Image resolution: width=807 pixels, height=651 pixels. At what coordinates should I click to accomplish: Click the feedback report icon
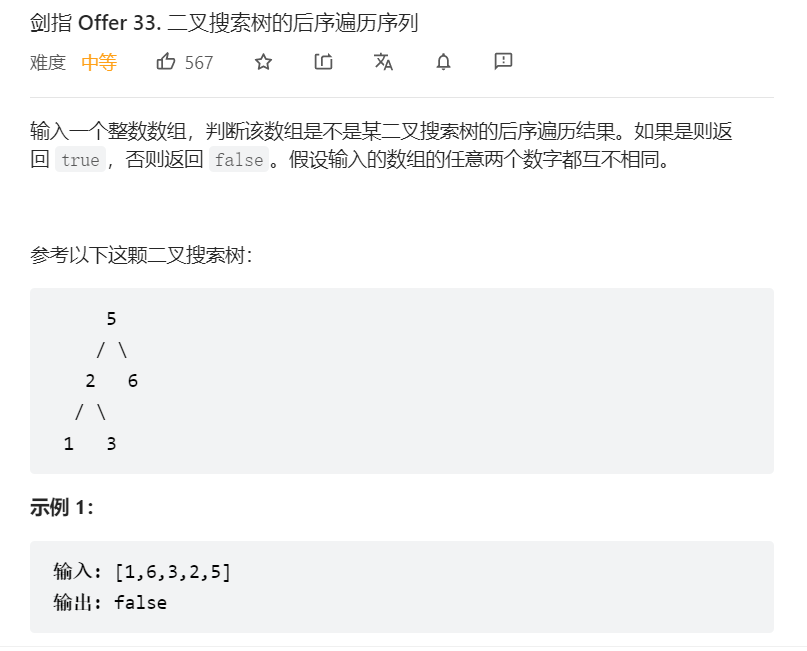click(x=503, y=61)
